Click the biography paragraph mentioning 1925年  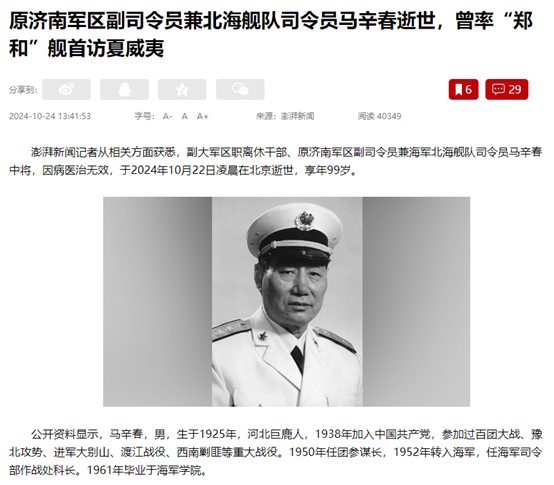coord(276,452)
